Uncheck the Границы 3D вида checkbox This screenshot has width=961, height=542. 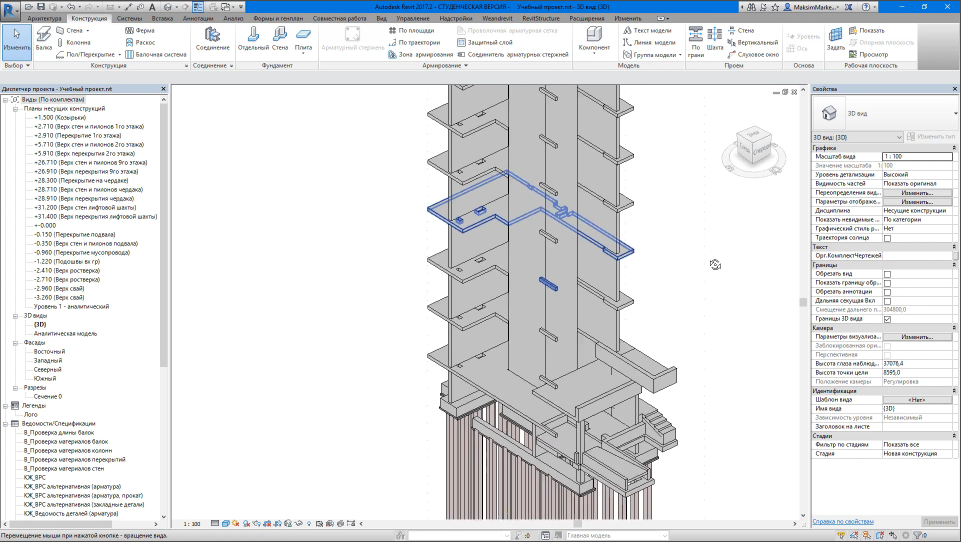887,319
